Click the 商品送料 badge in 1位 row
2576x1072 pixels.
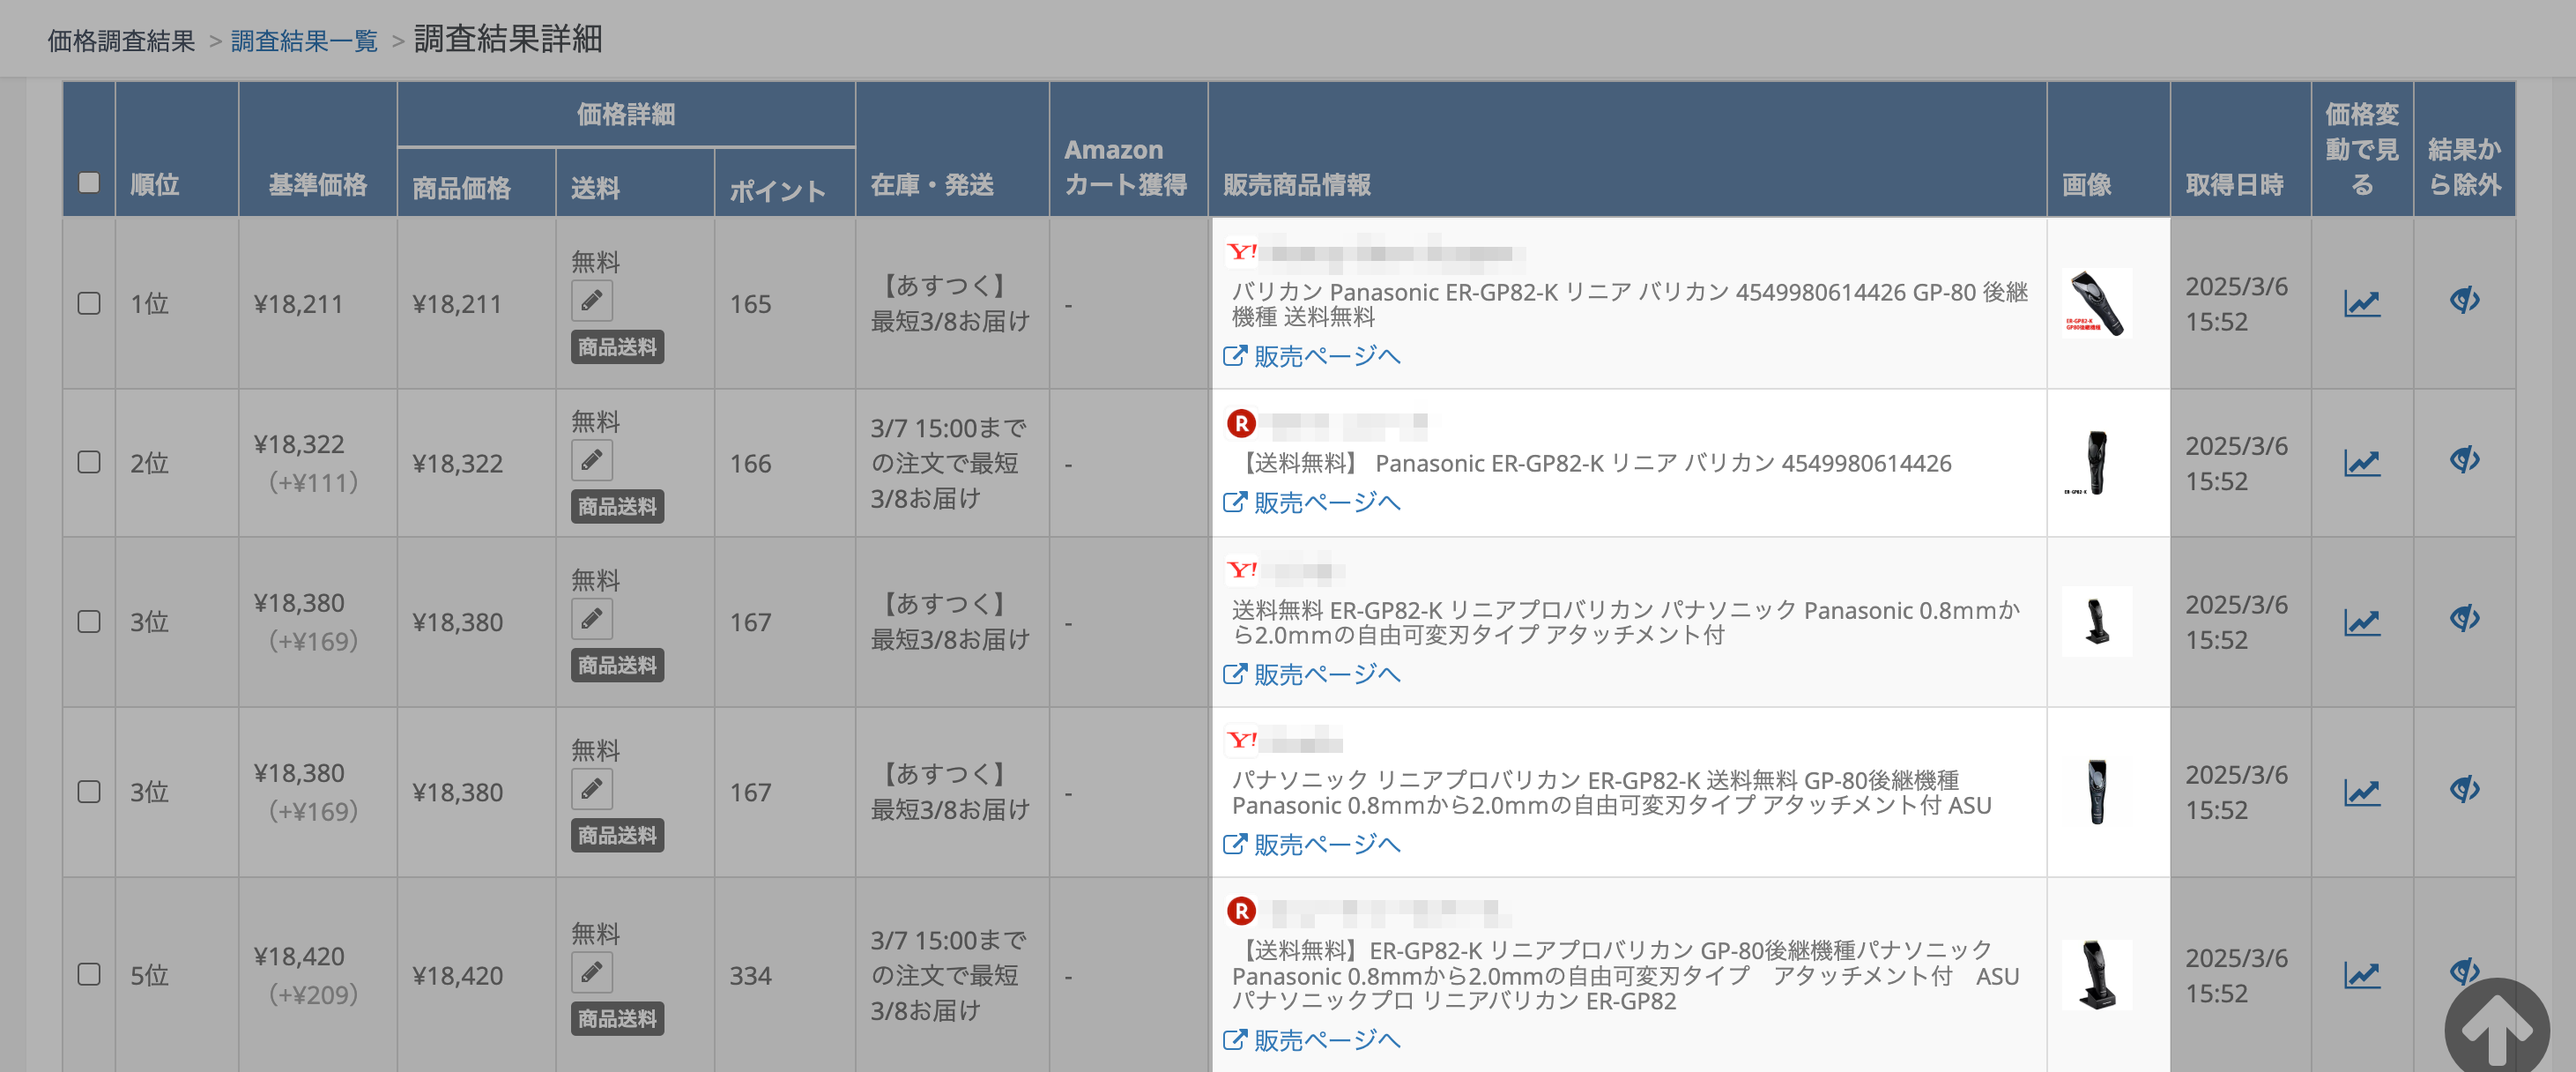pyautogui.click(x=617, y=347)
